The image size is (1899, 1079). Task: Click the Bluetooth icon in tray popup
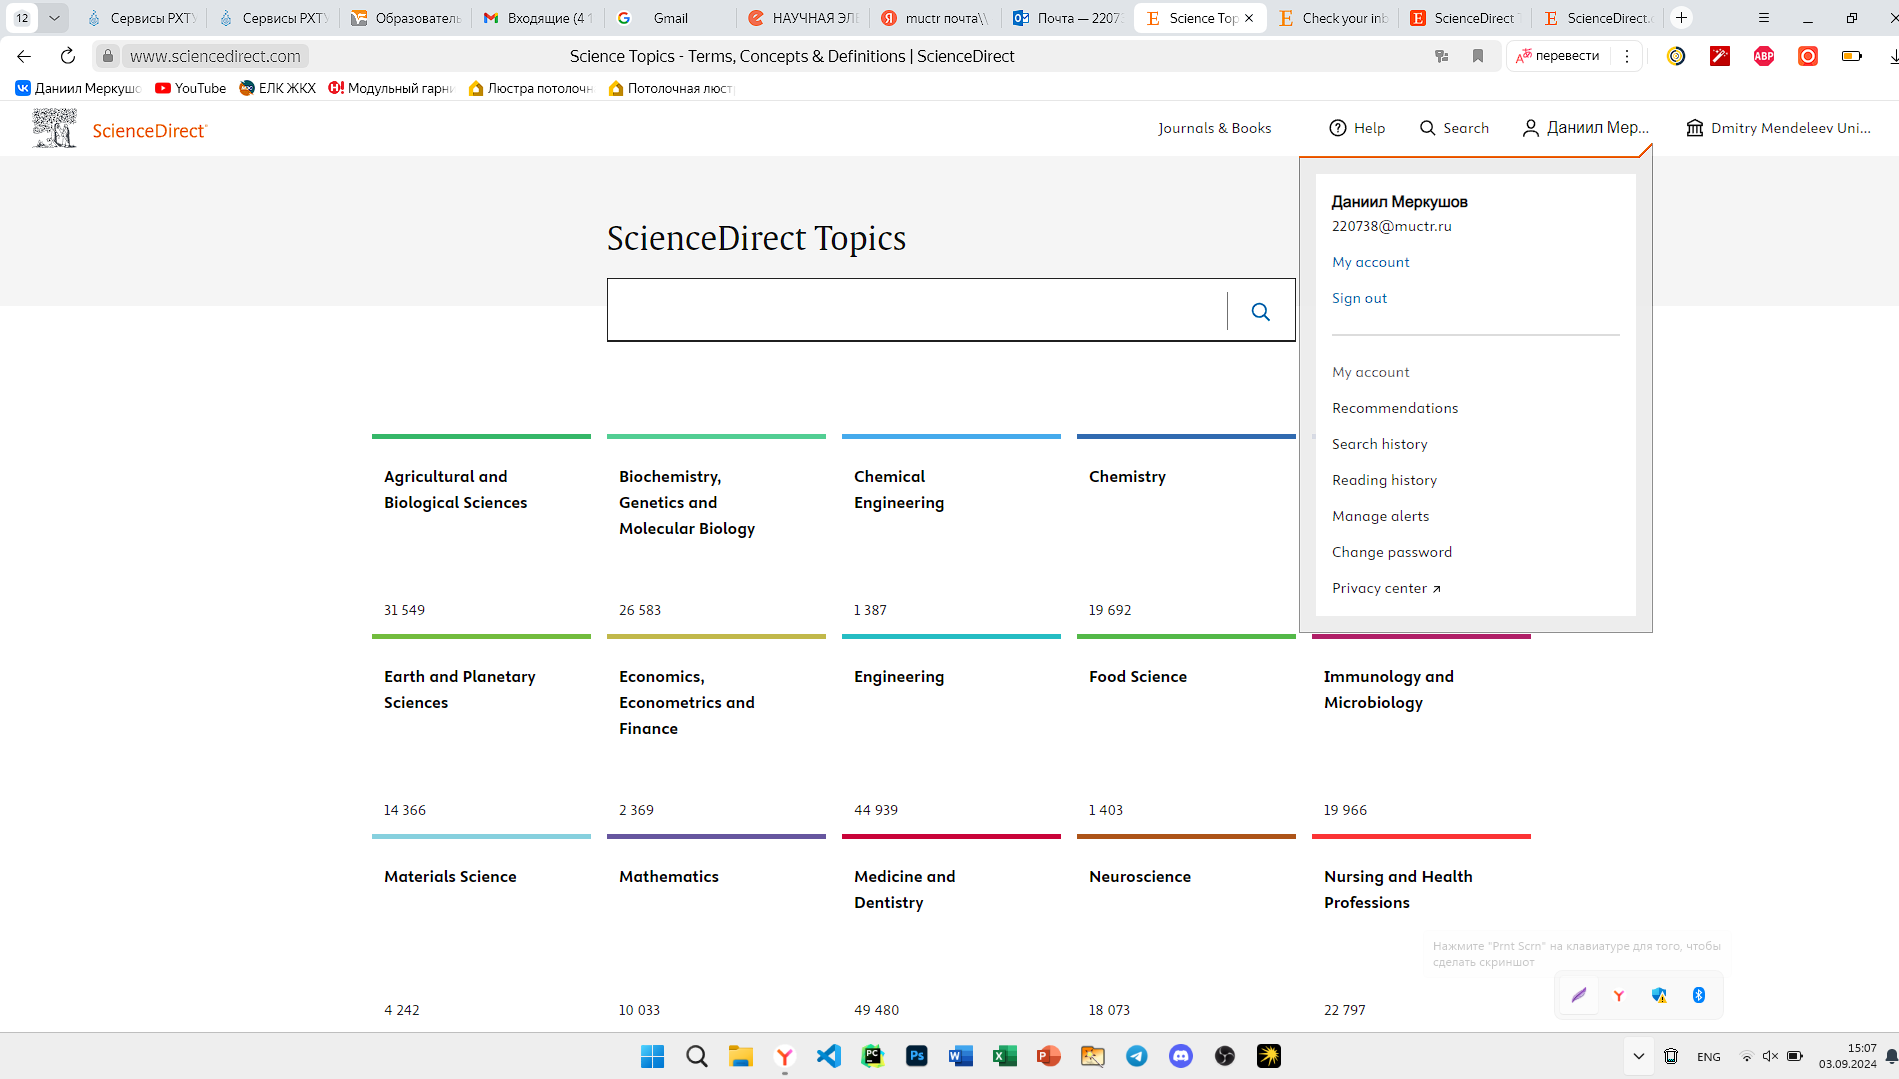[x=1698, y=995]
